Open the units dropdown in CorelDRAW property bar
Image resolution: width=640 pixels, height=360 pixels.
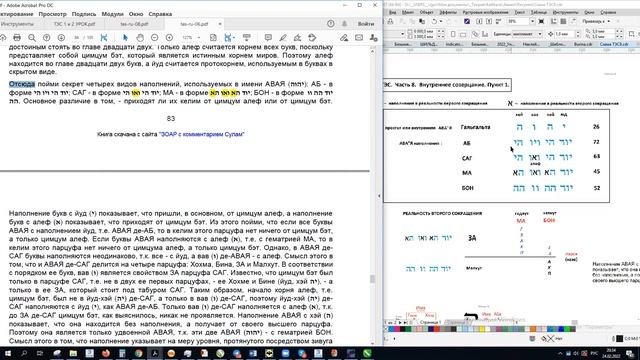pyautogui.click(x=540, y=34)
